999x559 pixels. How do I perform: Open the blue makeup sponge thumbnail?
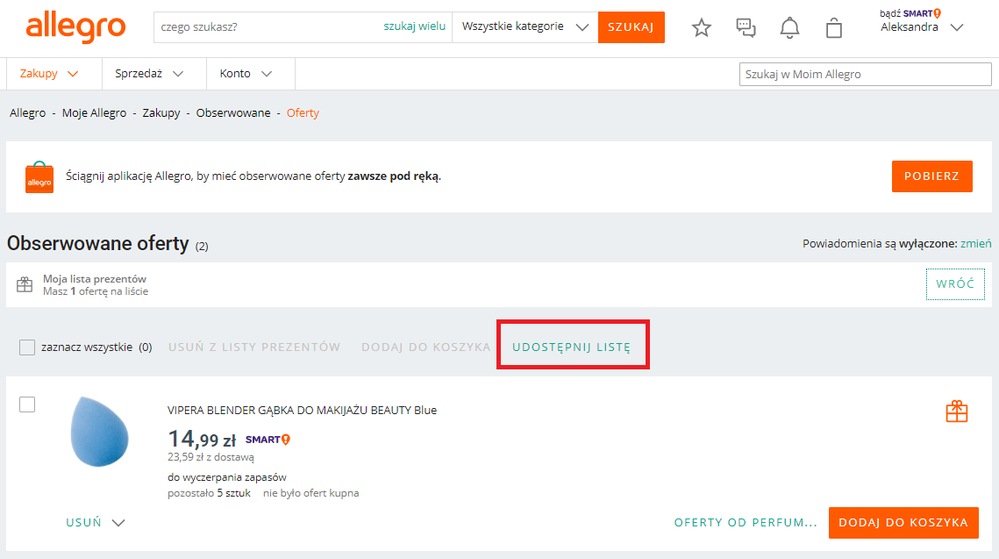pos(99,431)
